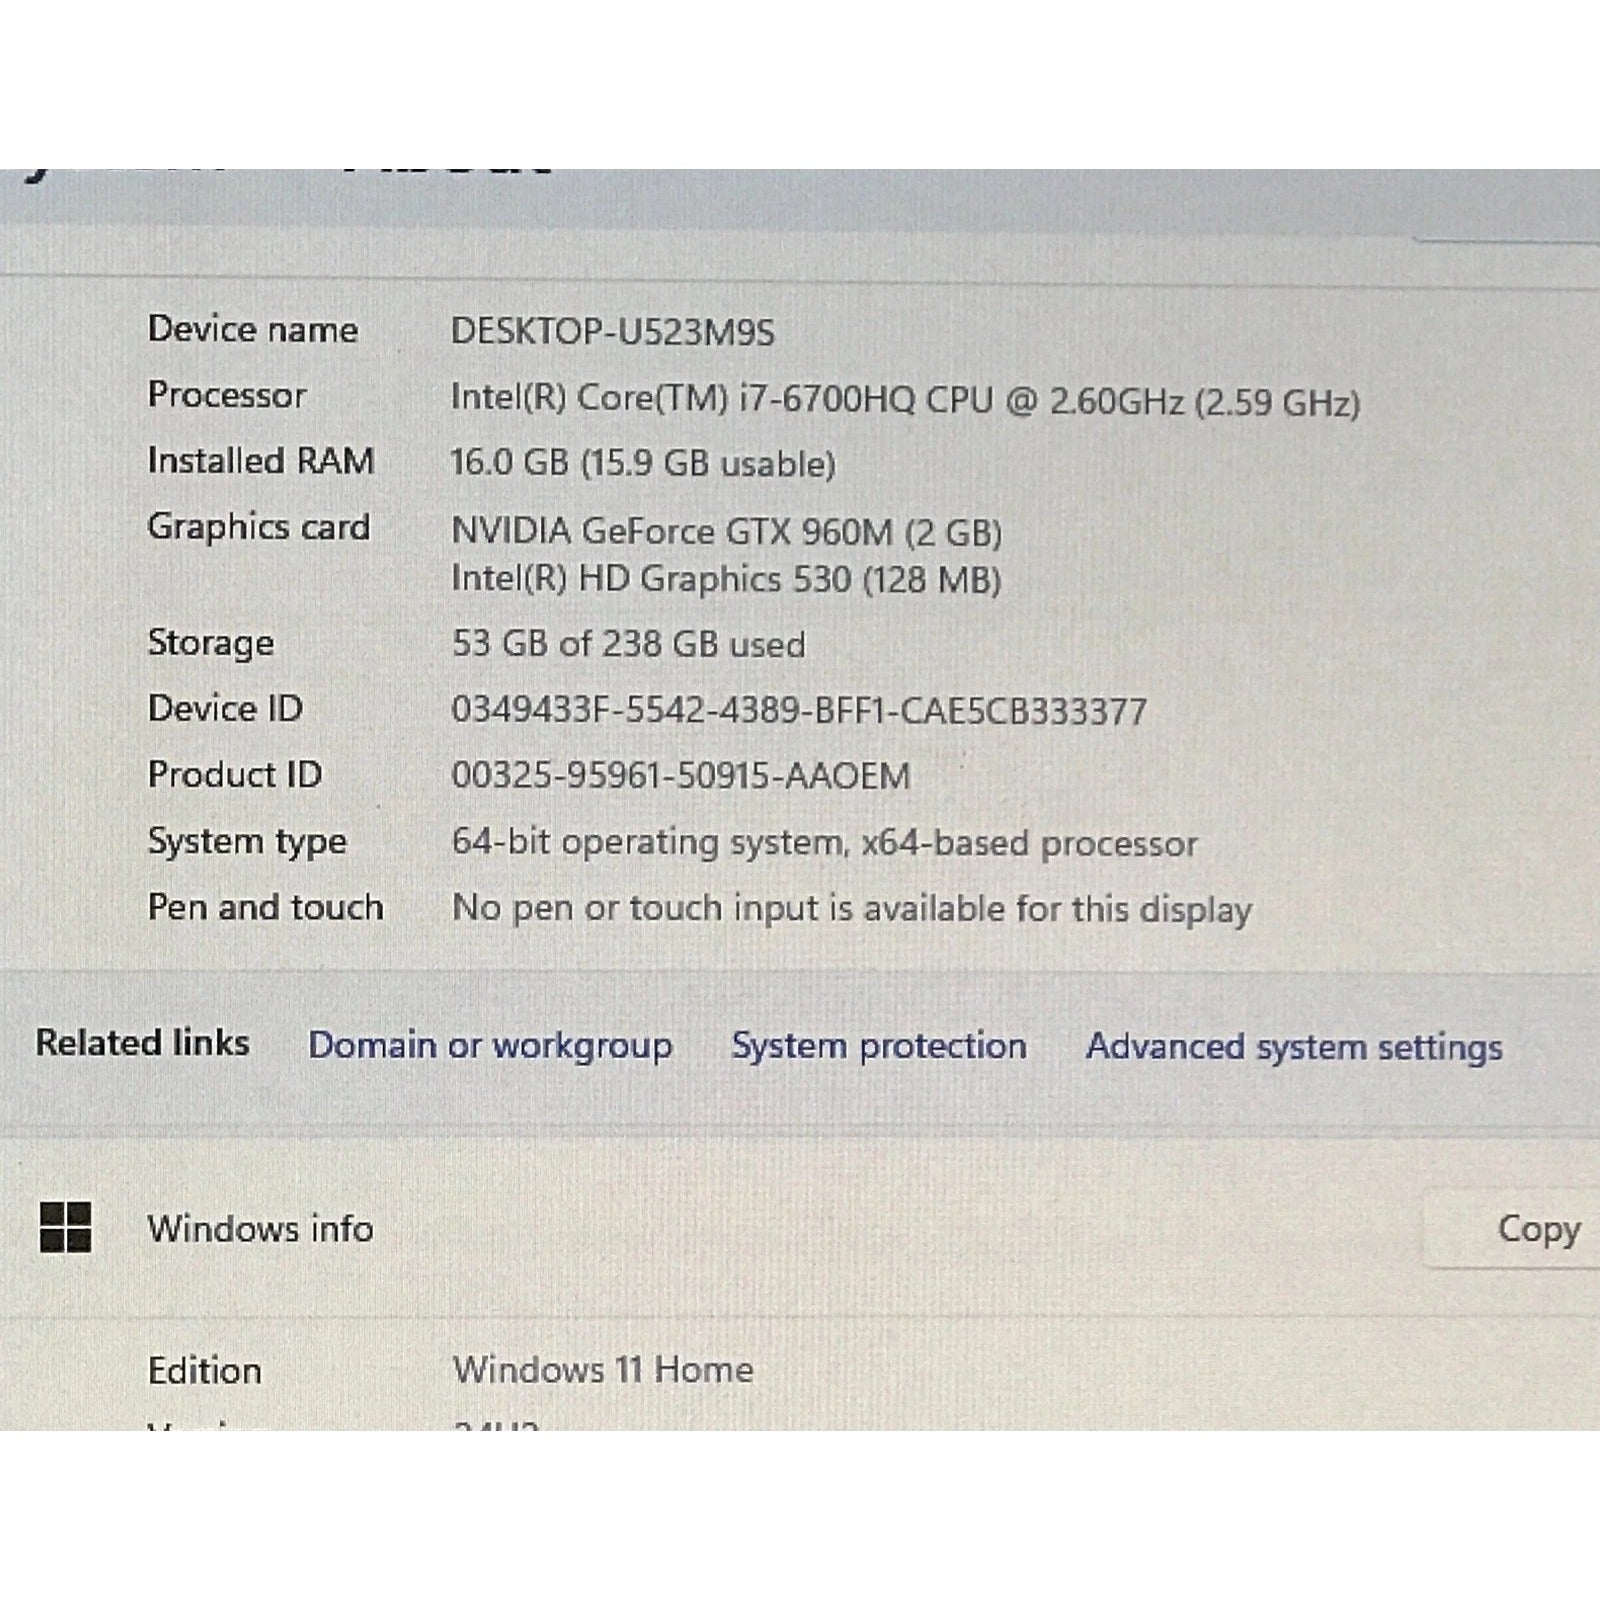Select the processor value i7-6700HQ text
The width and height of the screenshot is (1600, 1600).
pyautogui.click(x=905, y=401)
